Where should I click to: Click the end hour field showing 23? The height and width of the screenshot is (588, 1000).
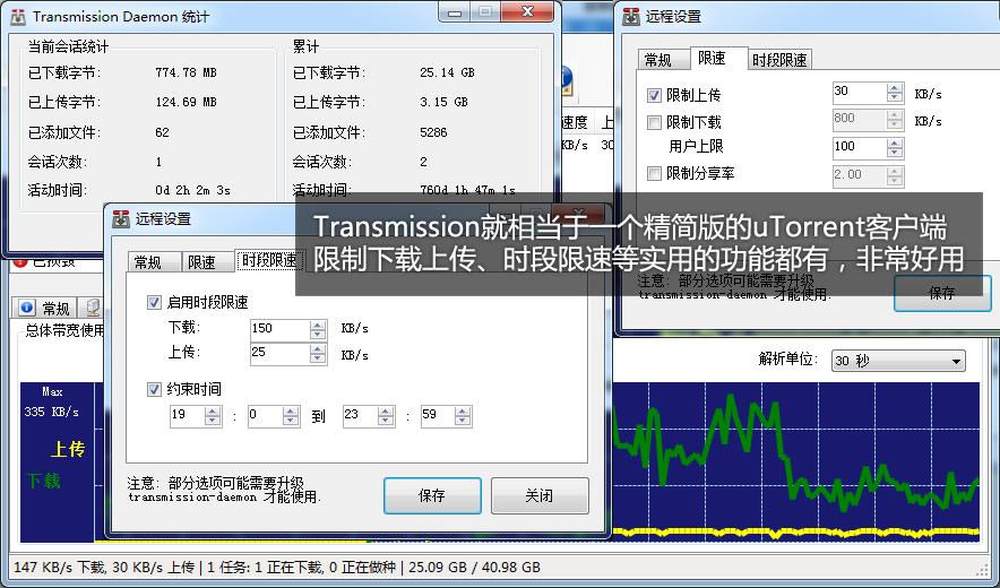[x=360, y=416]
